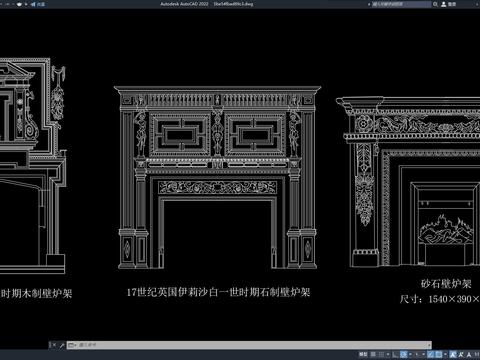
Task: Click the search field in the title bar
Action: [x=401, y=4]
